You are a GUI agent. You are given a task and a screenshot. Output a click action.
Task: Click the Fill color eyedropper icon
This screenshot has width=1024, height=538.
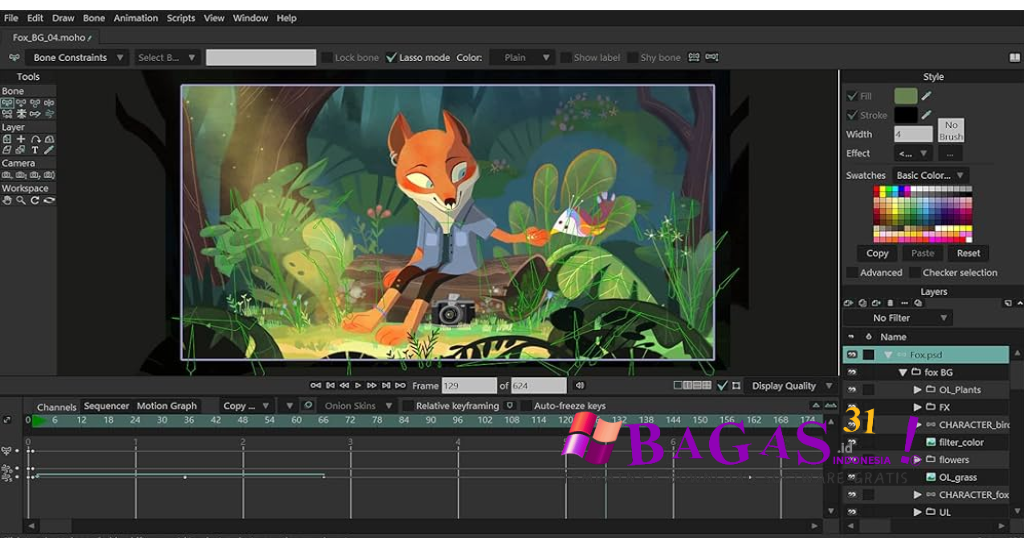click(927, 96)
